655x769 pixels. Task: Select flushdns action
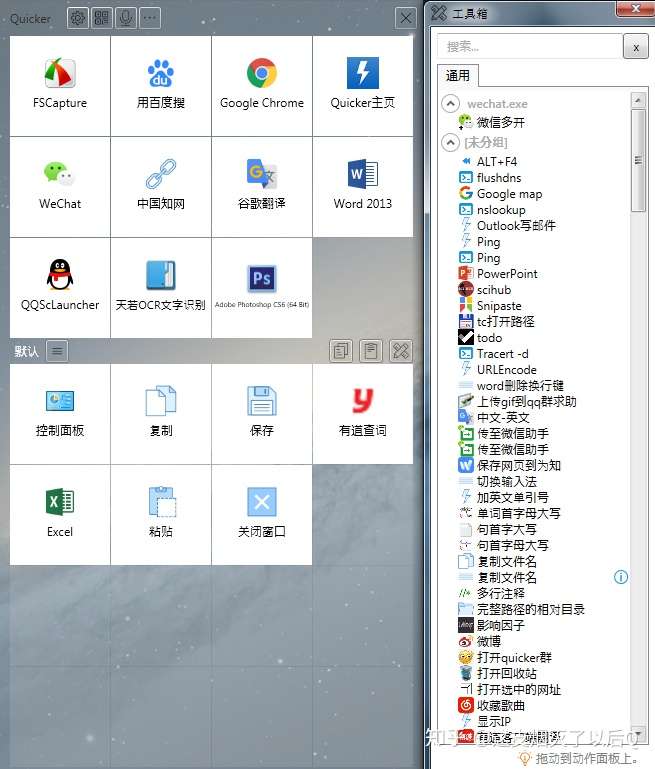point(490,178)
